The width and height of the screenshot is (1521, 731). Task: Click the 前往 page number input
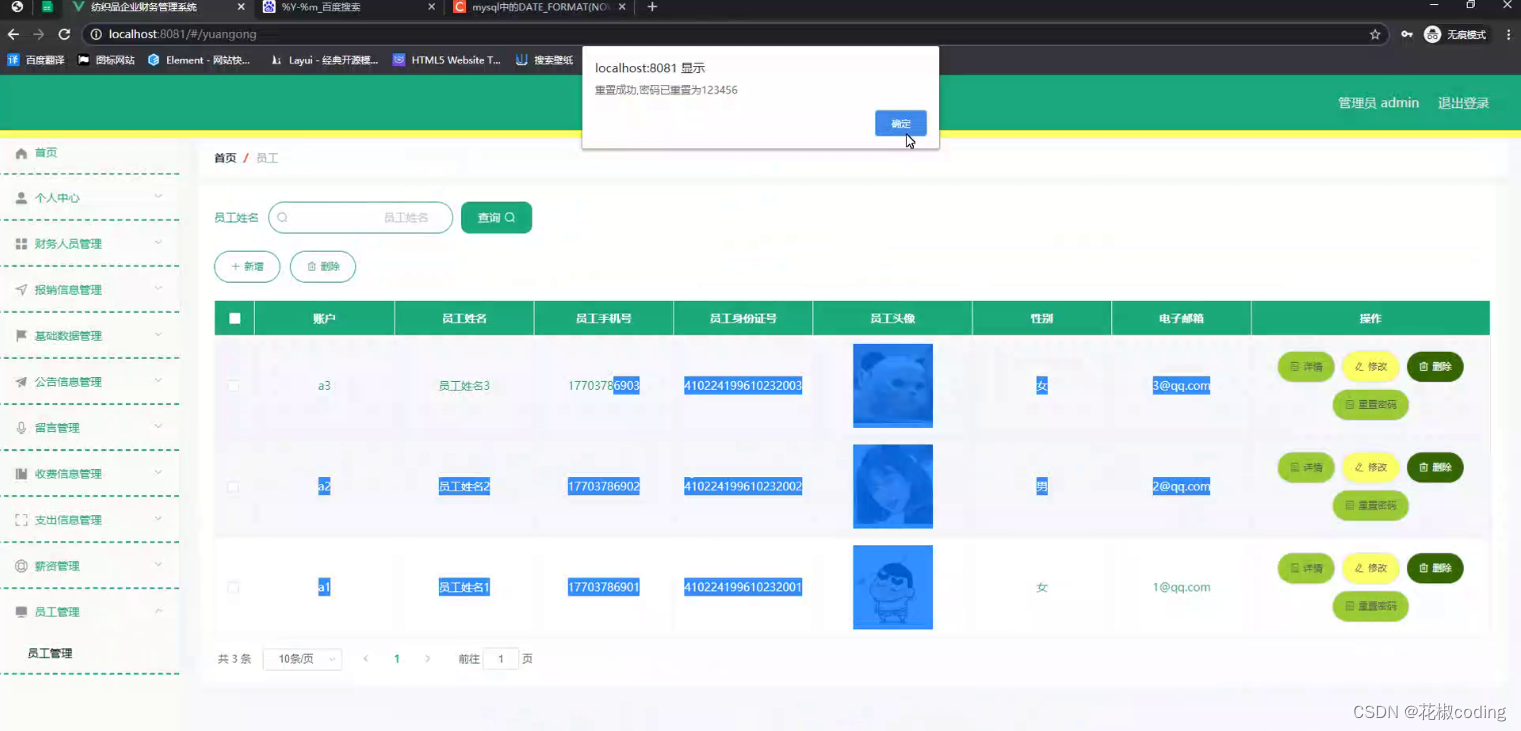tap(501, 659)
